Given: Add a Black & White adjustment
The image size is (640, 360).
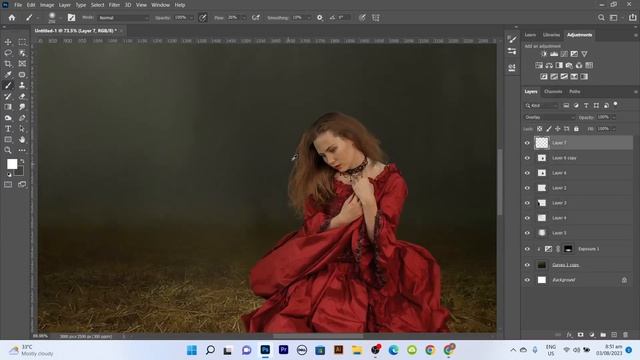Looking at the screenshot, I should (x=559, y=65).
